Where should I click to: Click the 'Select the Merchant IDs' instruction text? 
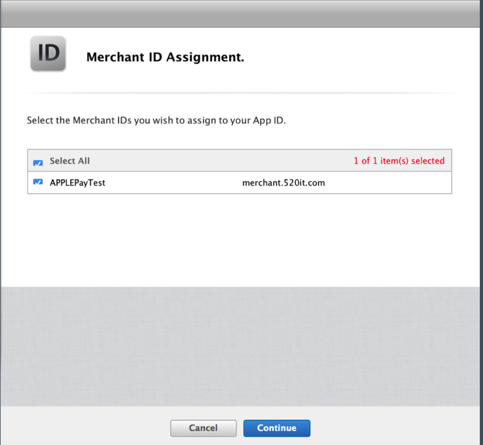[x=156, y=120]
